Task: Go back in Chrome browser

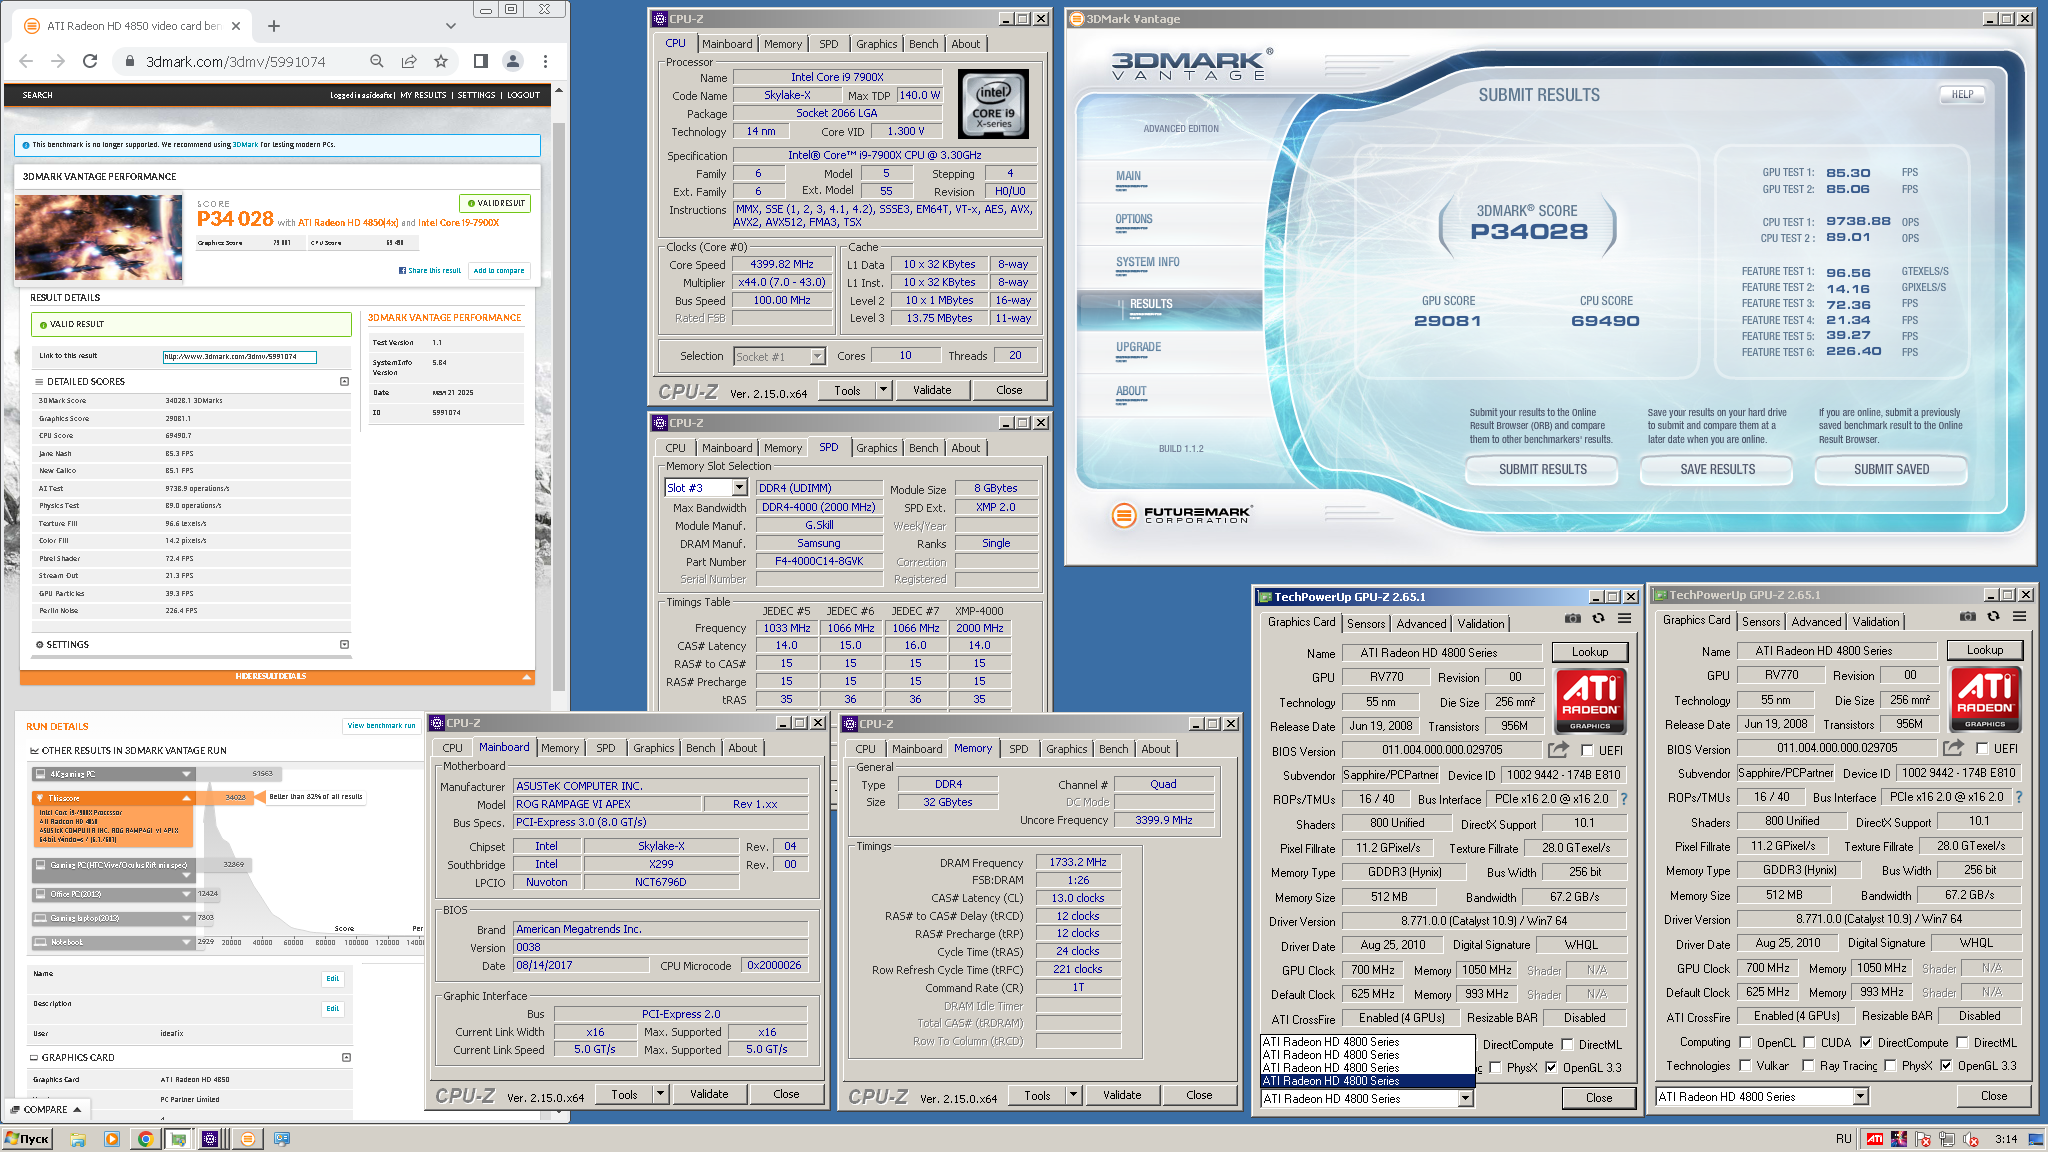Action: pyautogui.click(x=26, y=61)
